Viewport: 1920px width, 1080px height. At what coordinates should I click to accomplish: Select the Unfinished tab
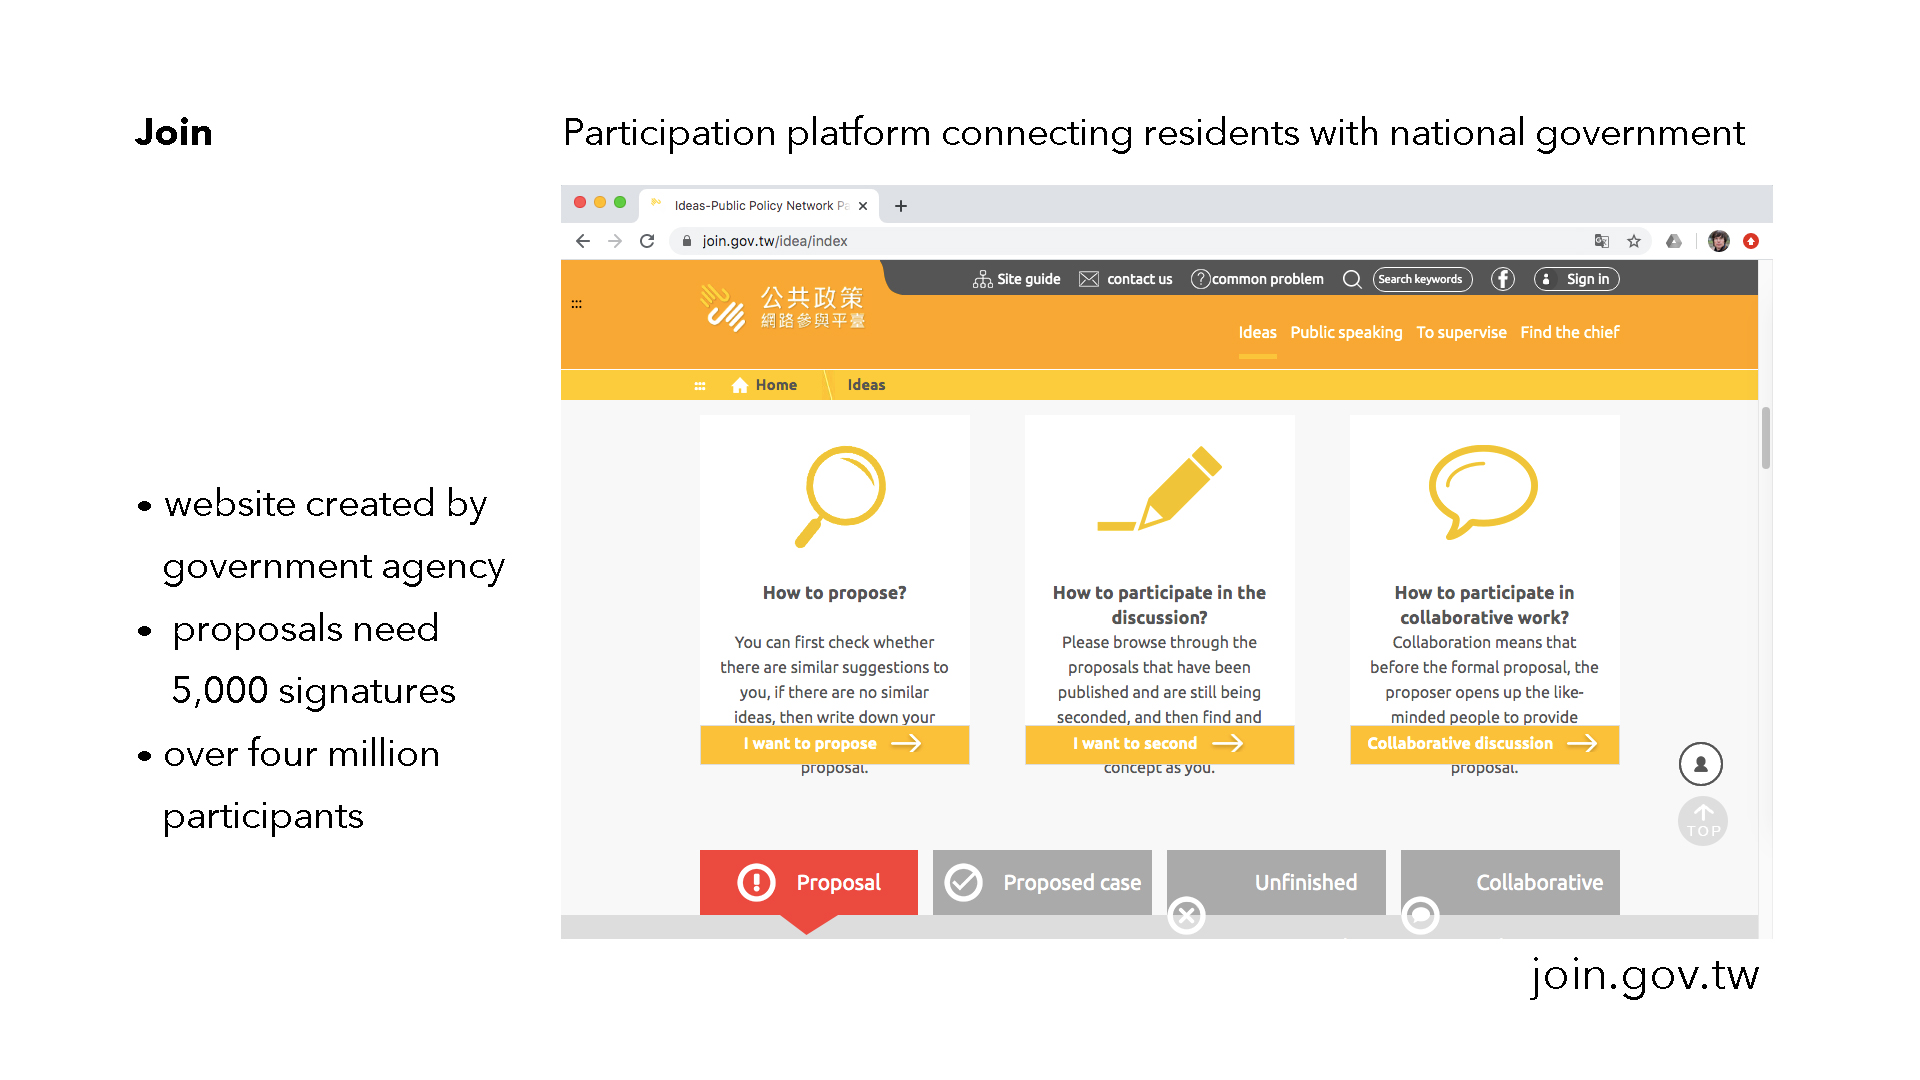[1276, 882]
